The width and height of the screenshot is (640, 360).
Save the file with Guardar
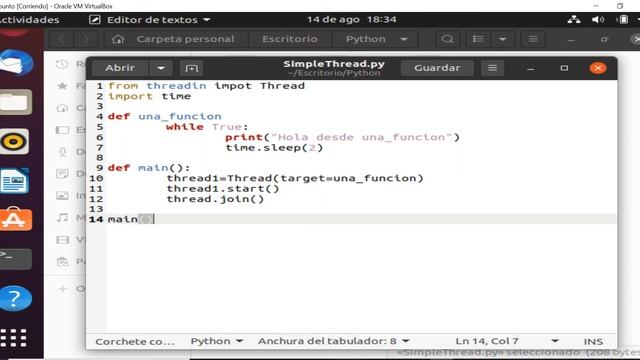(437, 68)
